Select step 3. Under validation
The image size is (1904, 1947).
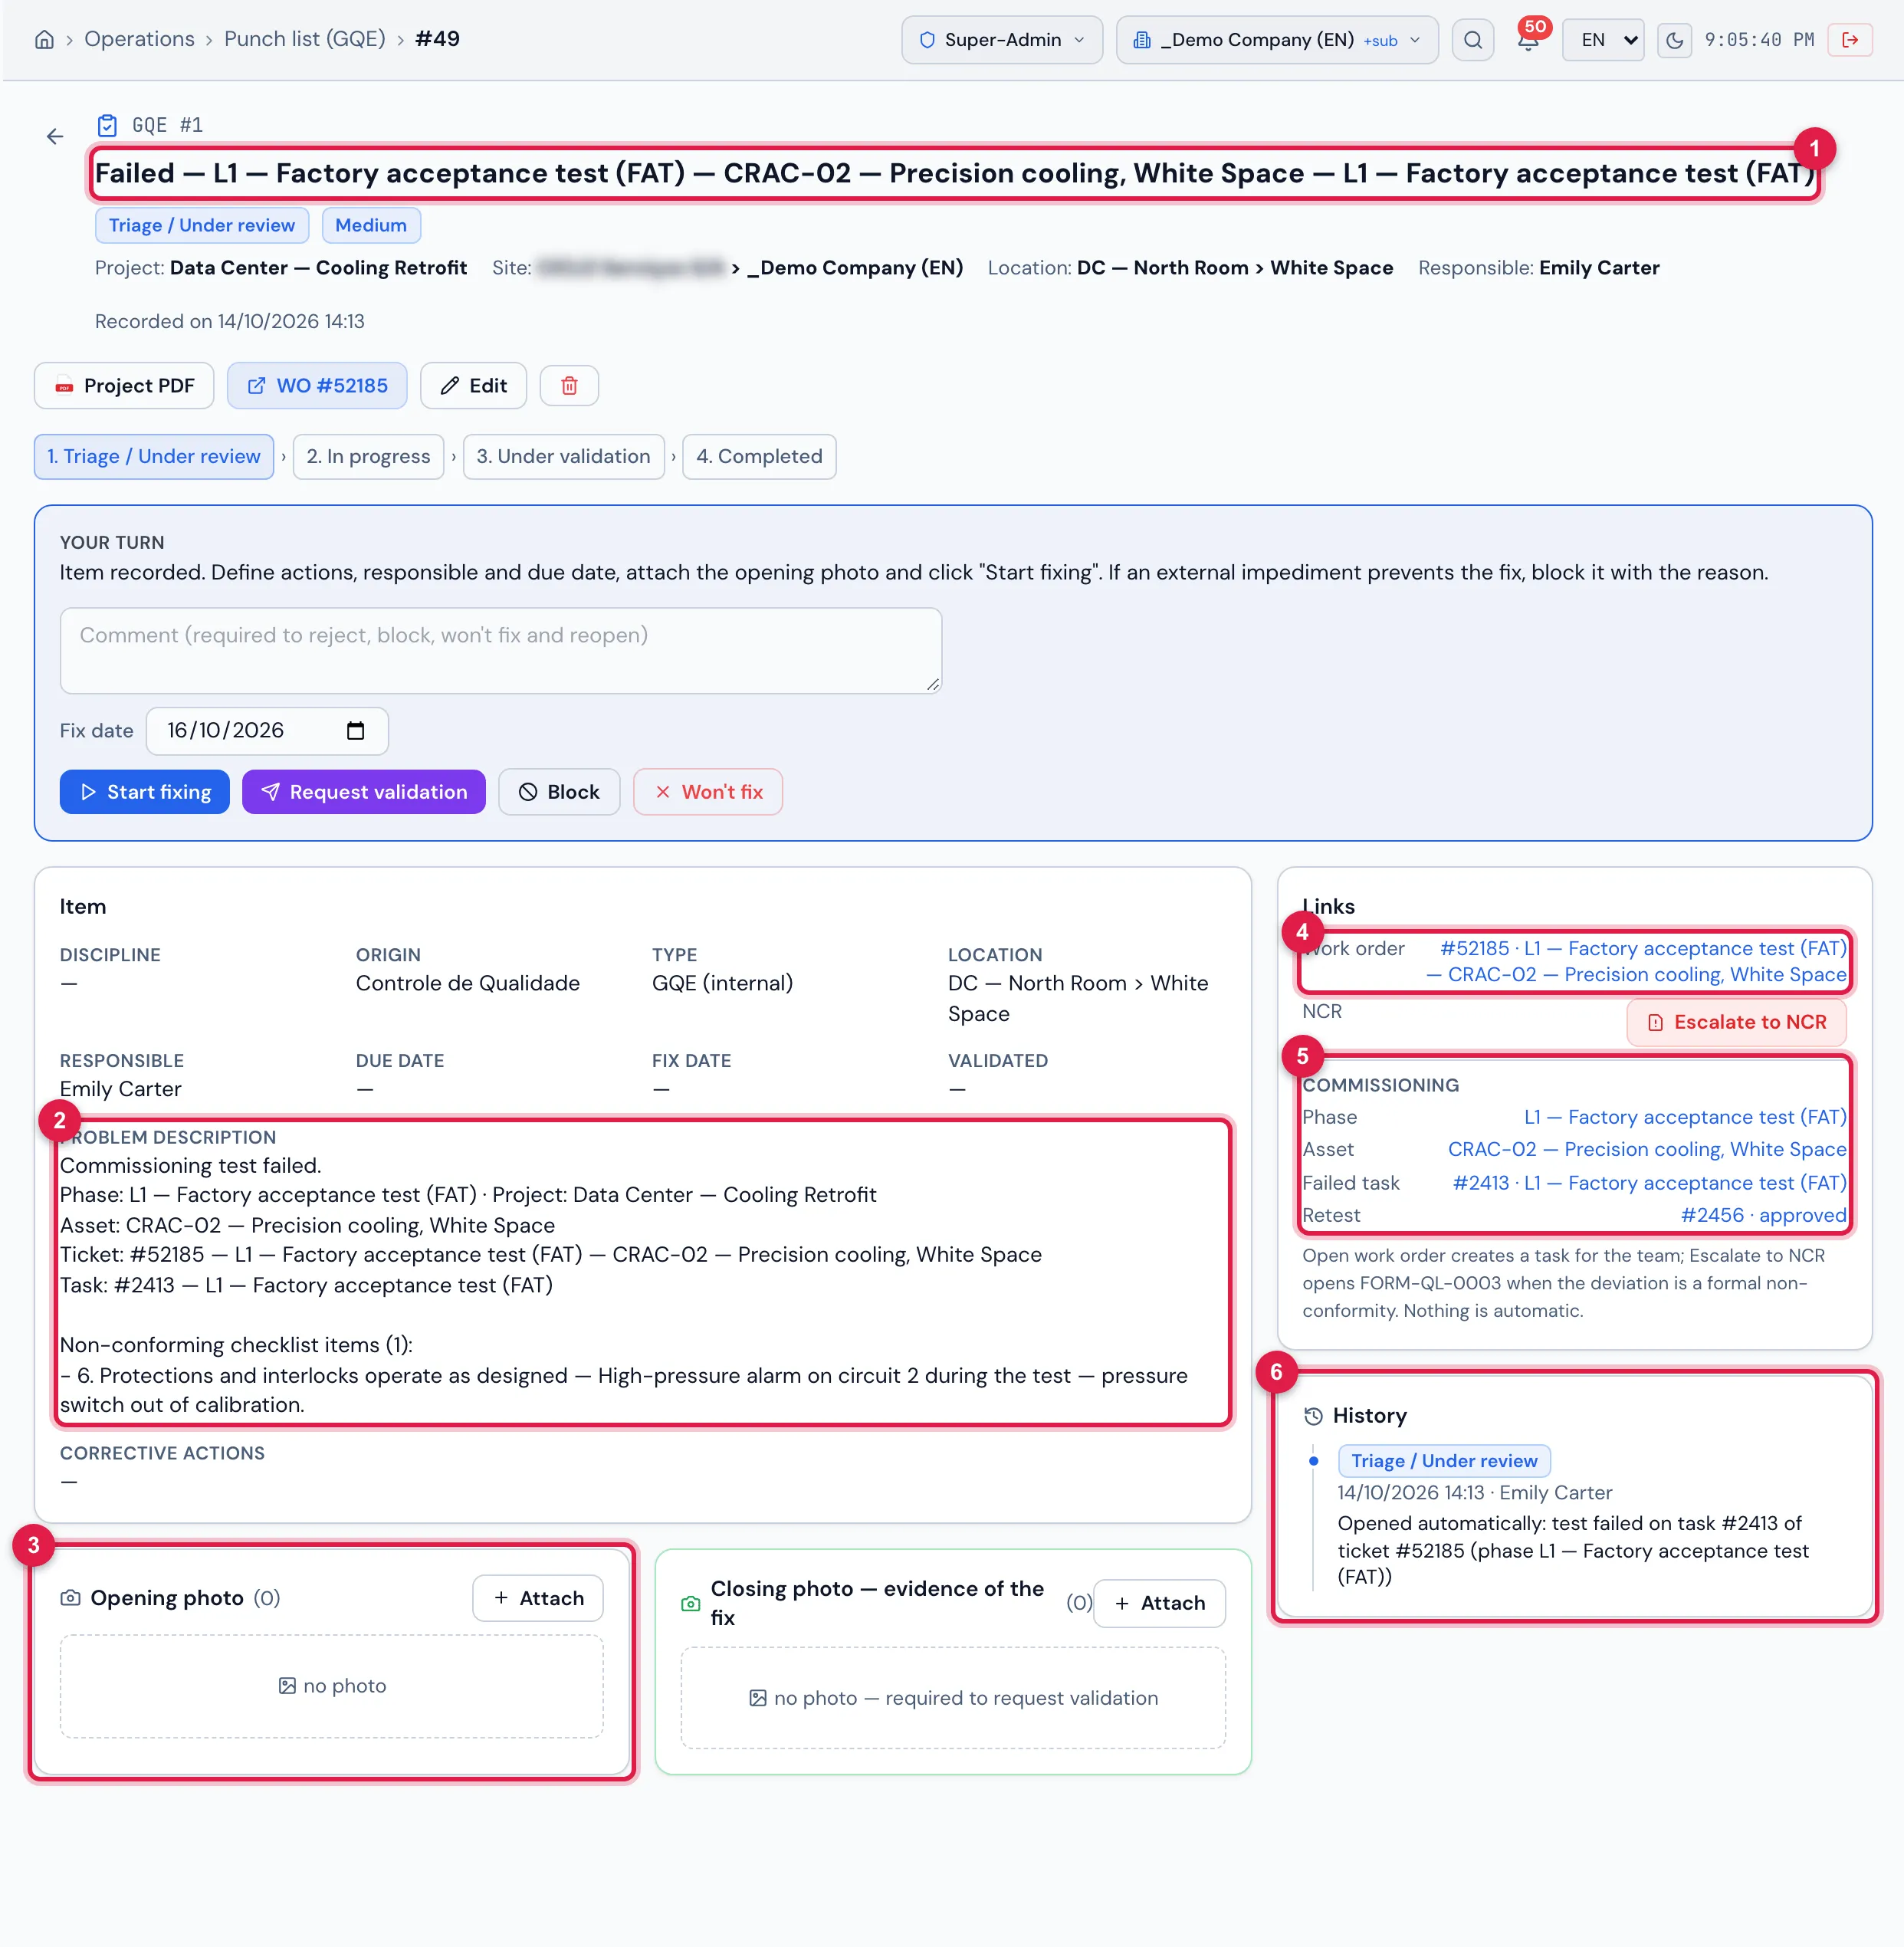click(x=563, y=457)
